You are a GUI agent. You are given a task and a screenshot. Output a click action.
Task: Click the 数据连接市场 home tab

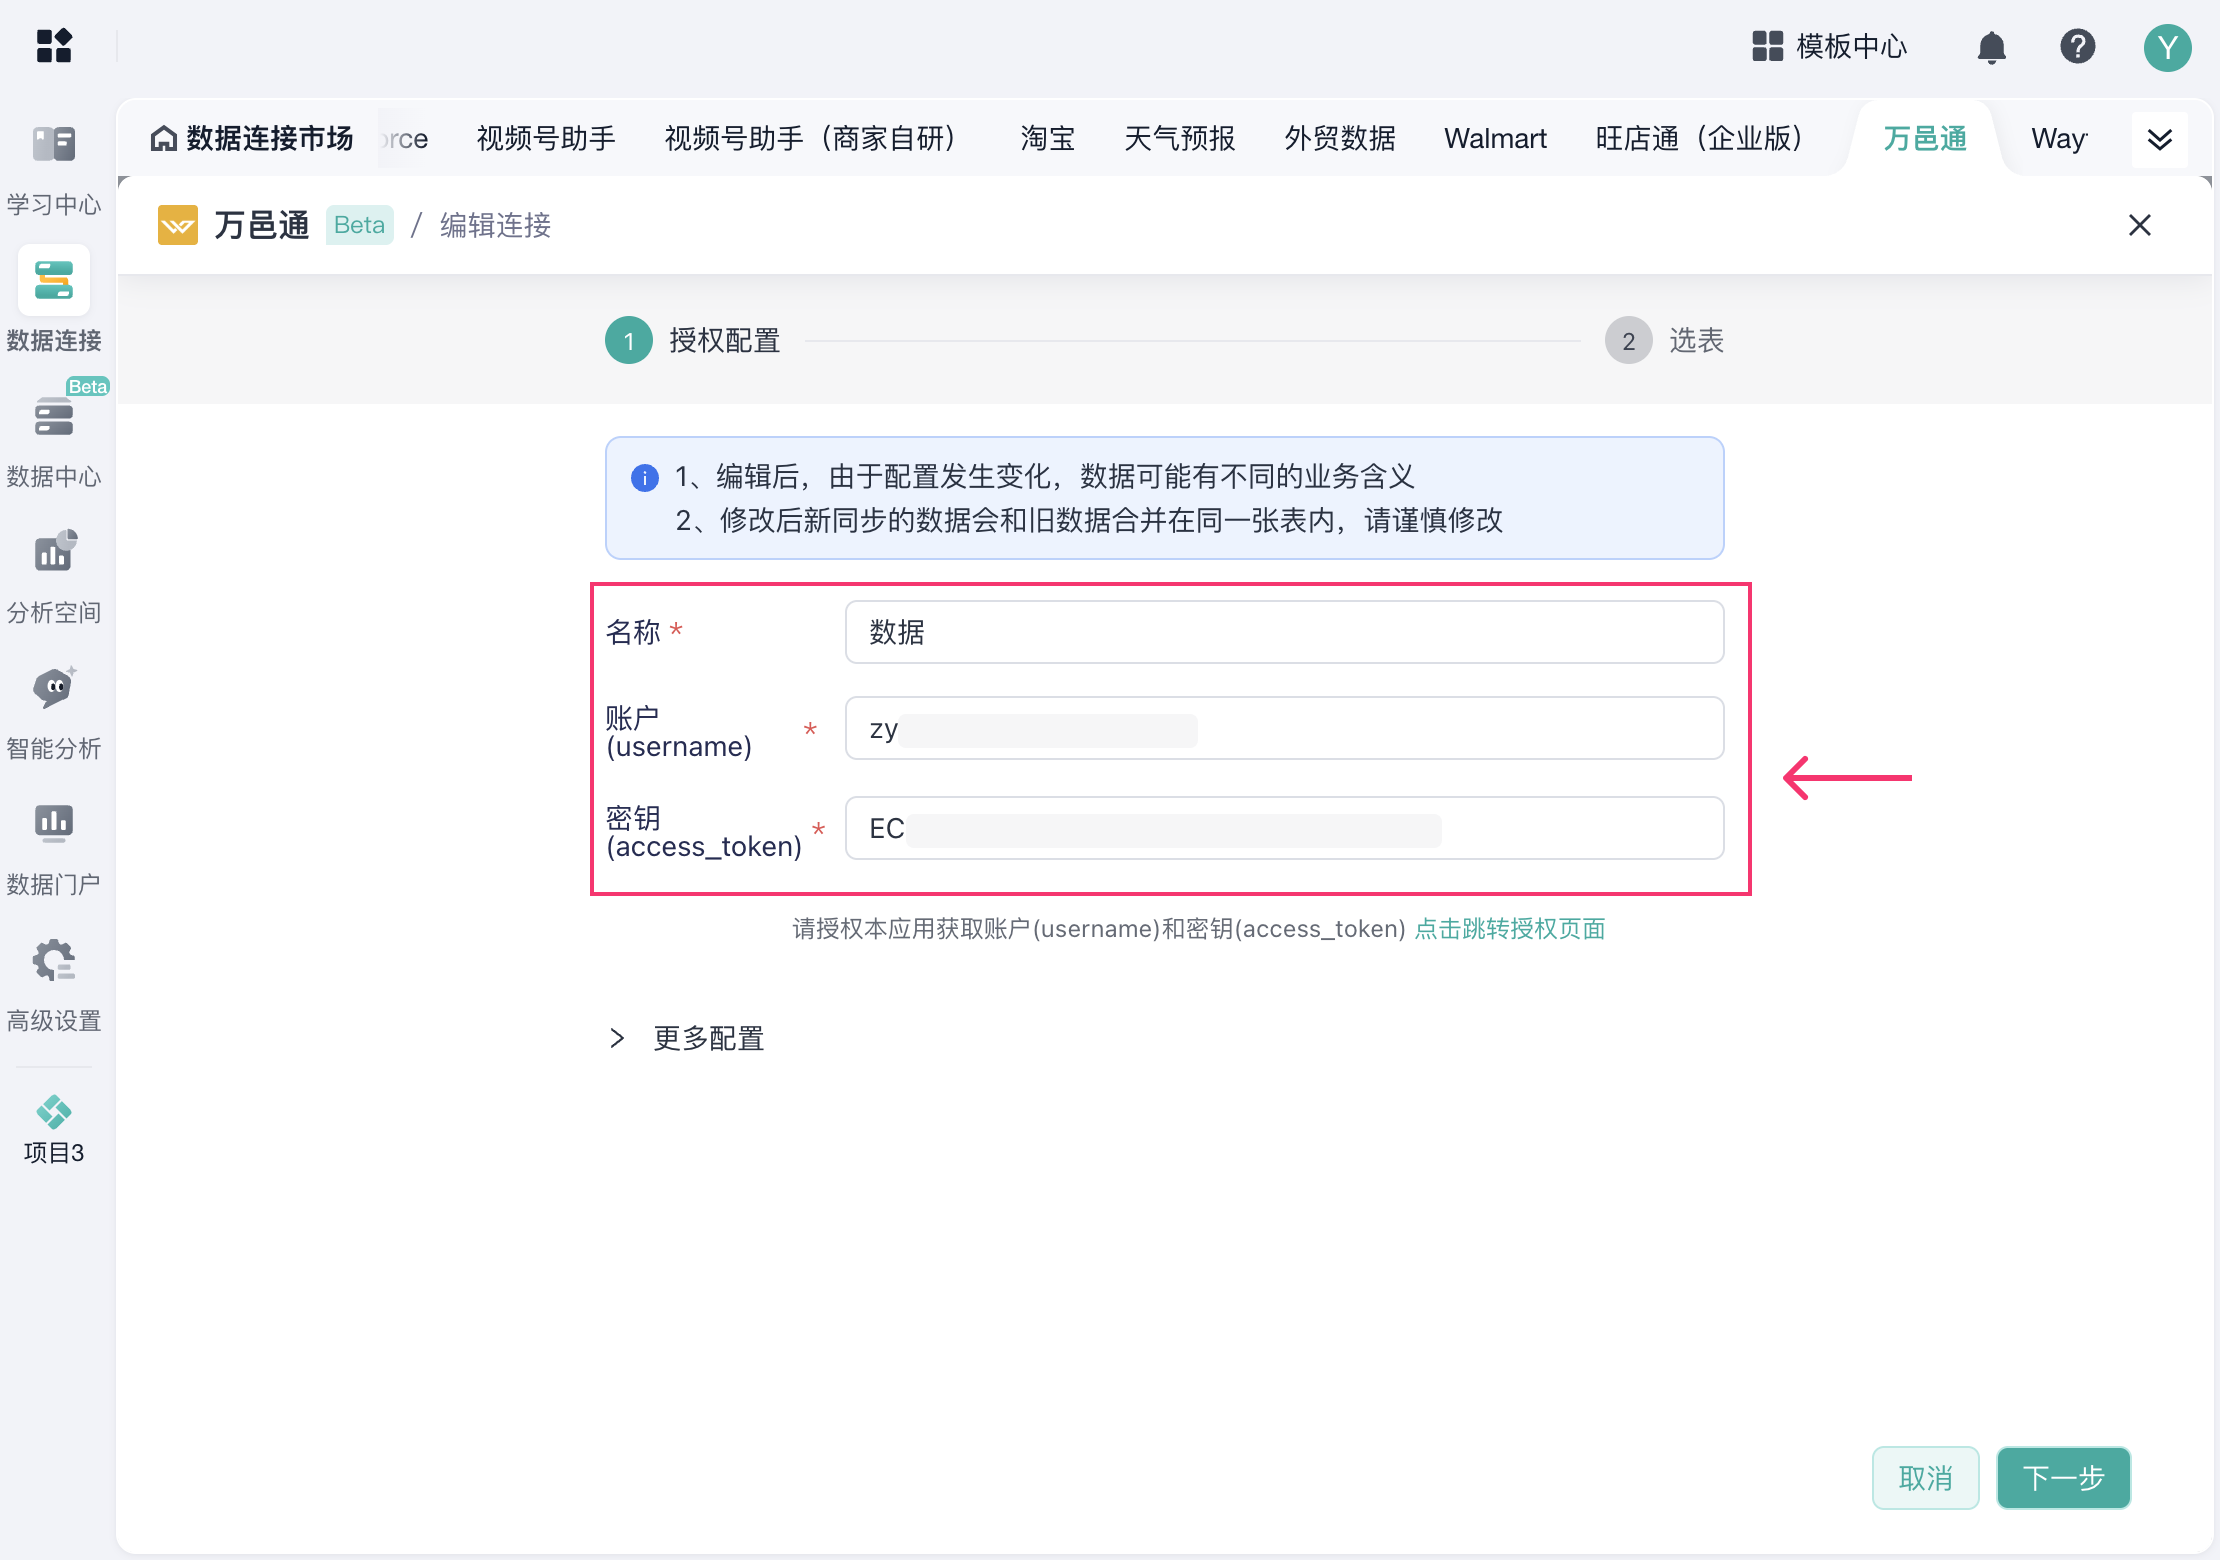[252, 138]
